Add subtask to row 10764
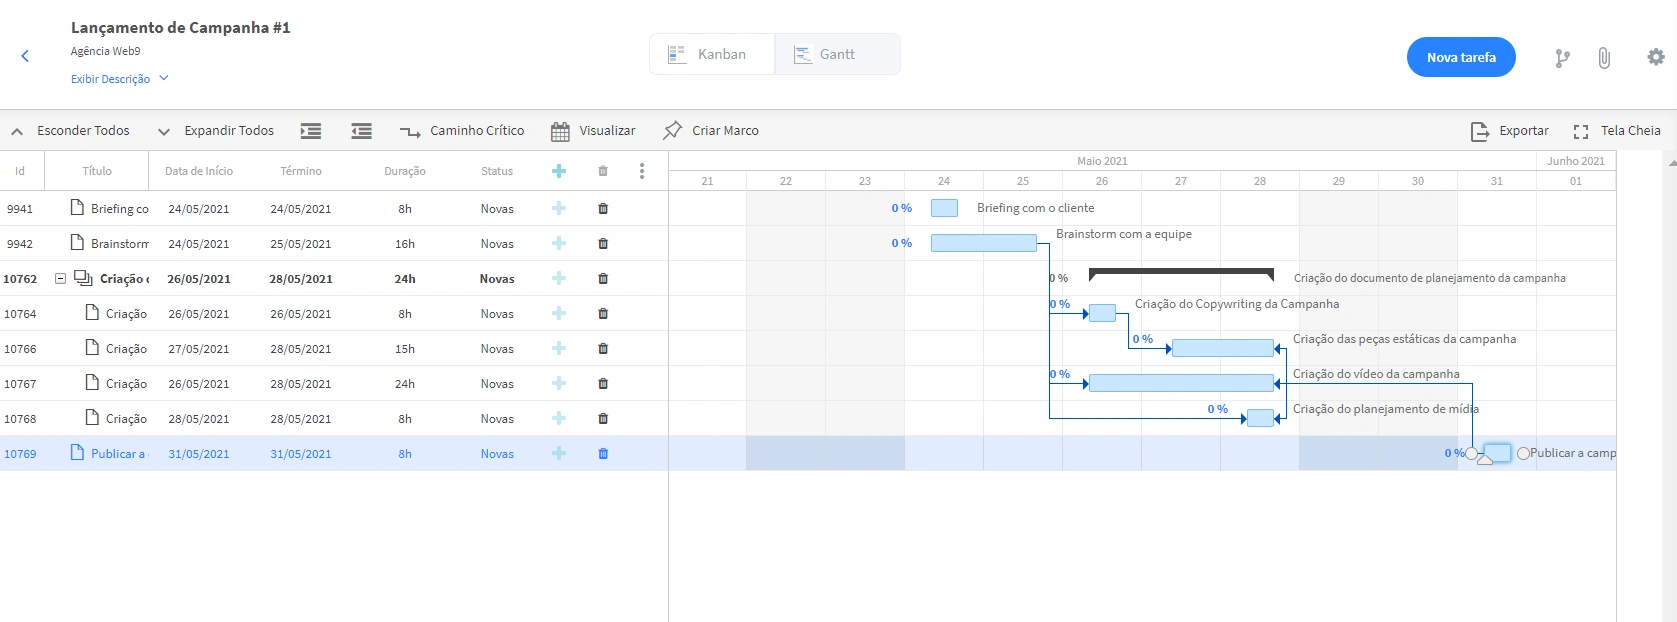1677x622 pixels. pyautogui.click(x=559, y=314)
